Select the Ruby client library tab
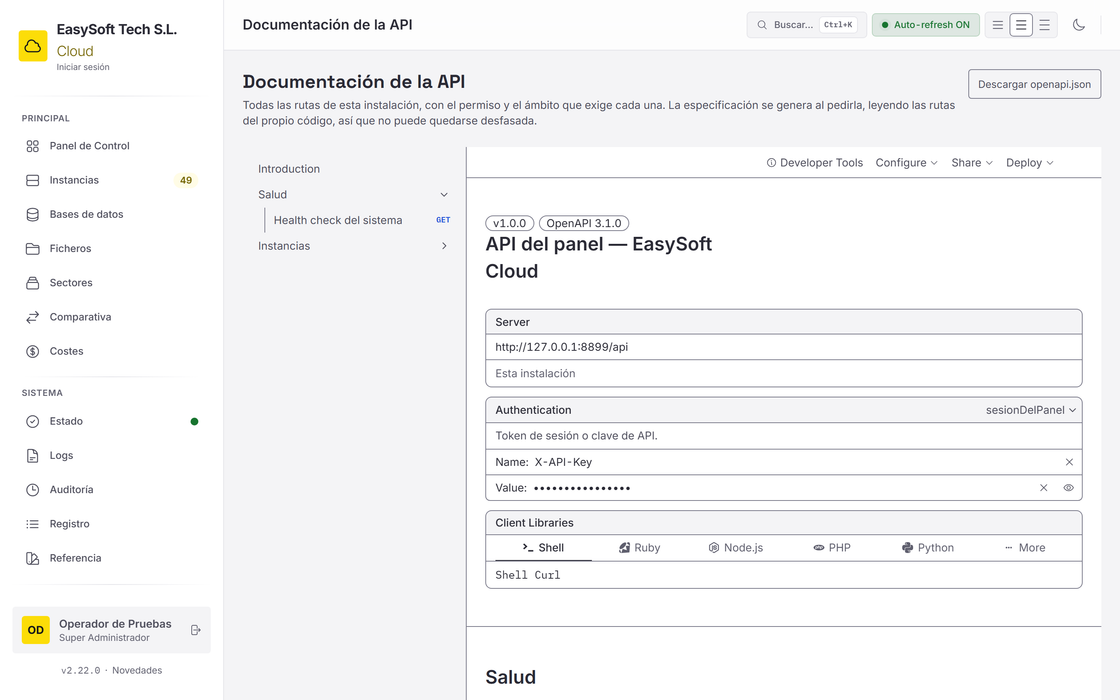This screenshot has width=1120, height=700. coord(639,548)
